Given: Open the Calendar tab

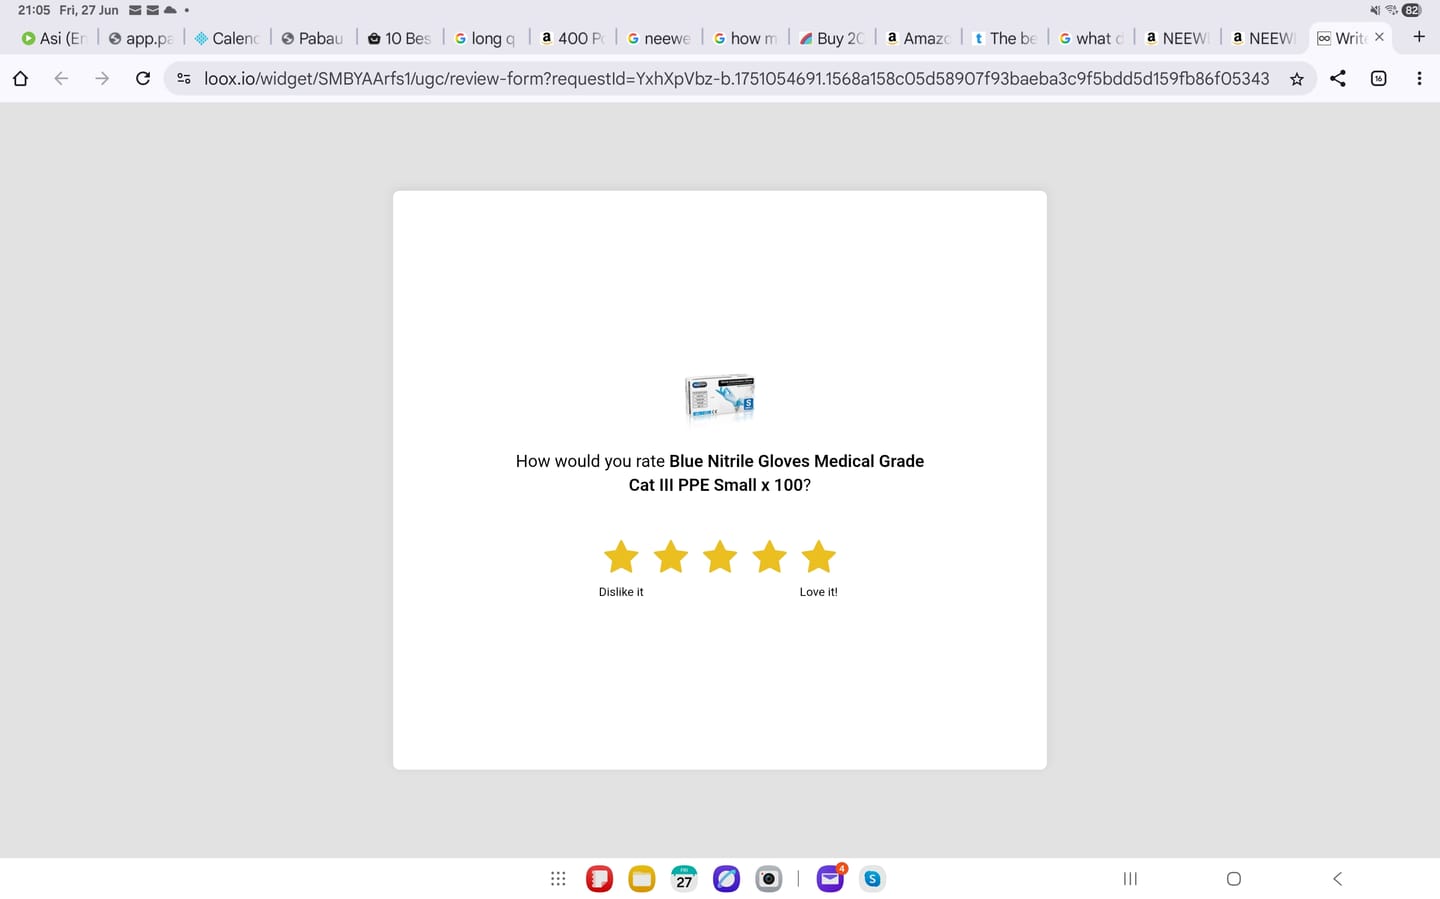Looking at the screenshot, I should click(227, 38).
